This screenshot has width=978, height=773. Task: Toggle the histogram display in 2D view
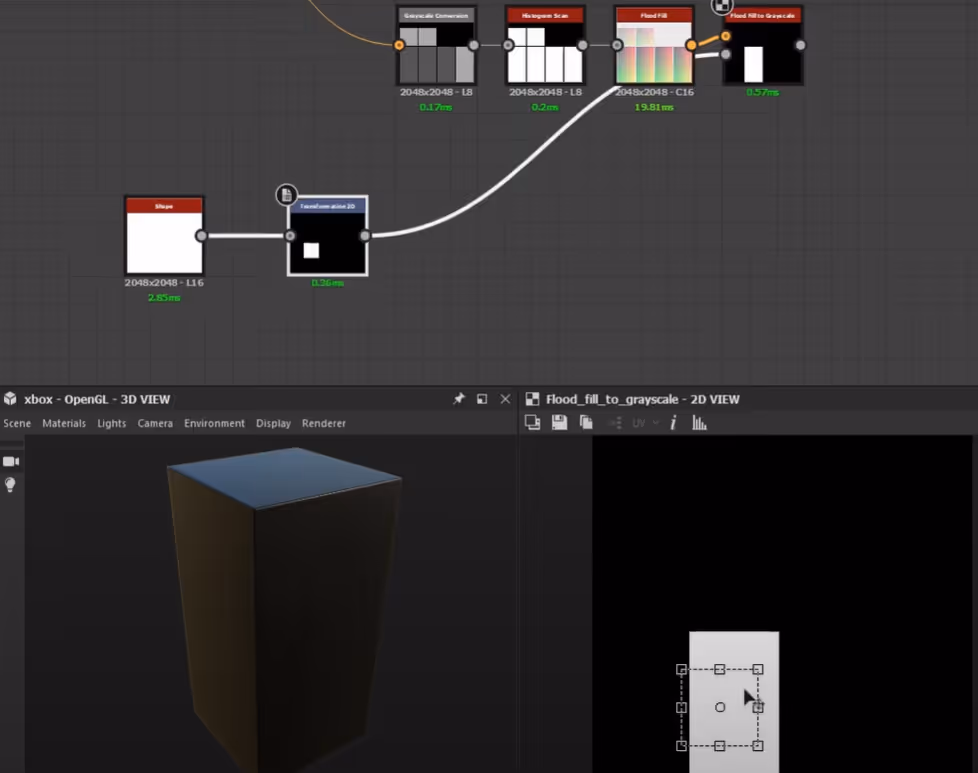pos(699,423)
